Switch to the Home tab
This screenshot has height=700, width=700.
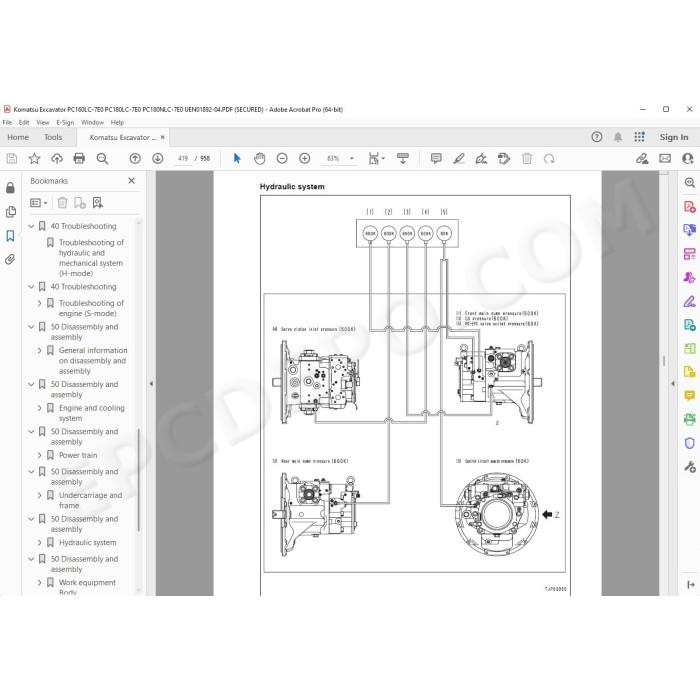[x=18, y=137]
